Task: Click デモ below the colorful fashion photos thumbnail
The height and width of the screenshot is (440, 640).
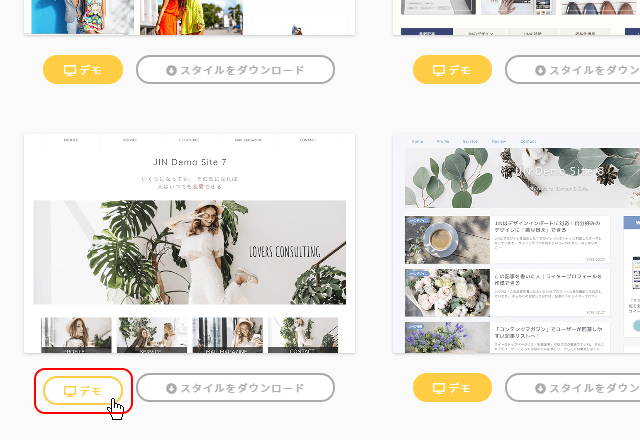Action: click(83, 69)
